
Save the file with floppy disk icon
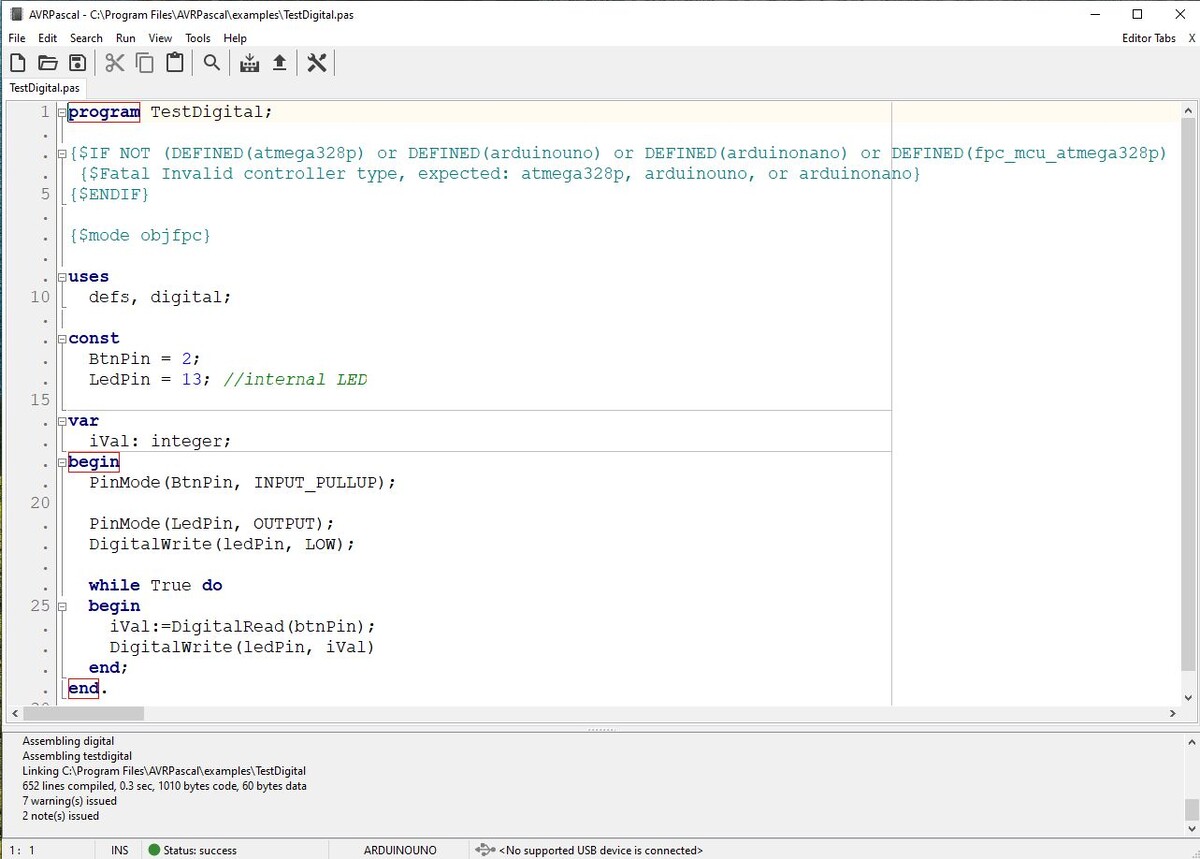[77, 63]
